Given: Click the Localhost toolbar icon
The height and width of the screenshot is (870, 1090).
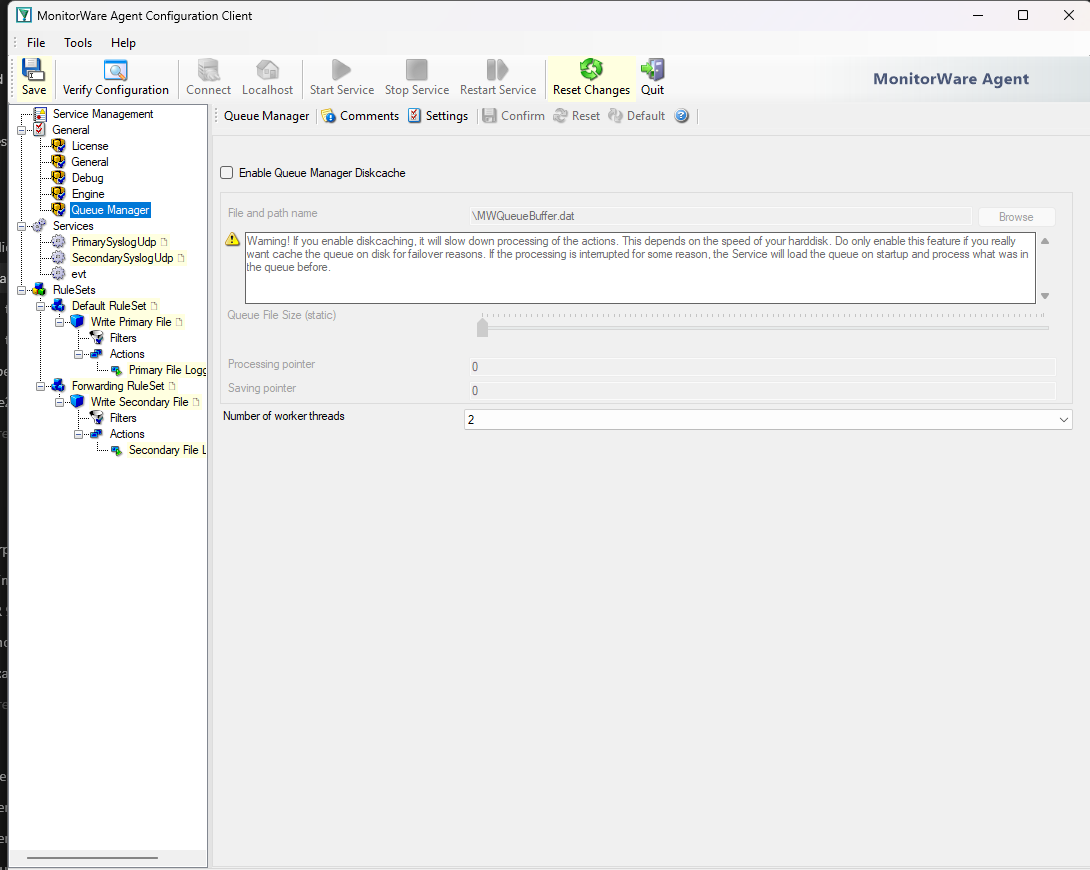Looking at the screenshot, I should (268, 70).
